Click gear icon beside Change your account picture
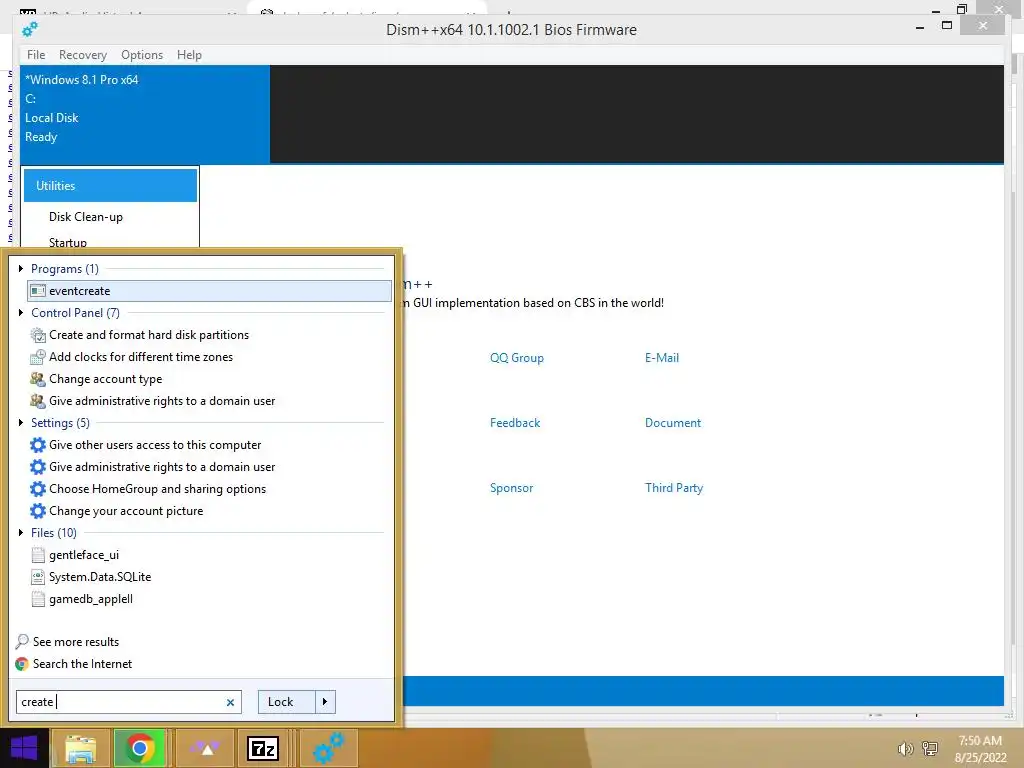This screenshot has height=768, width=1024. 38,511
